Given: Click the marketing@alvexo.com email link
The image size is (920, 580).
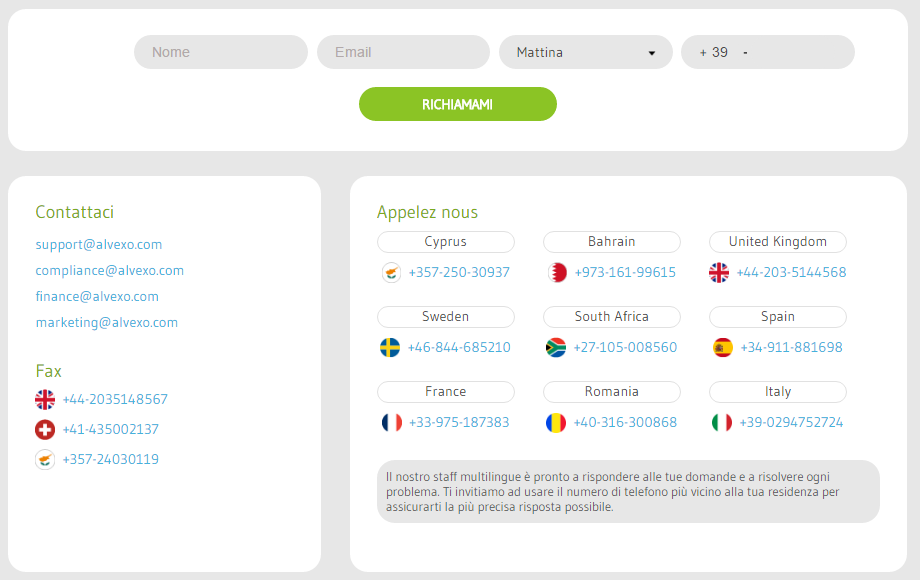Looking at the screenshot, I should tap(107, 323).
